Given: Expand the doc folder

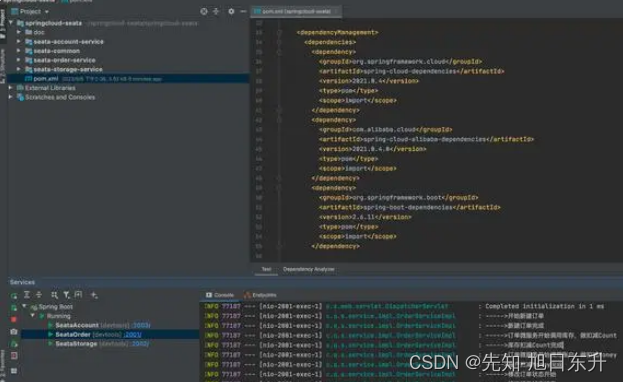Looking at the screenshot, I should coord(19,32).
